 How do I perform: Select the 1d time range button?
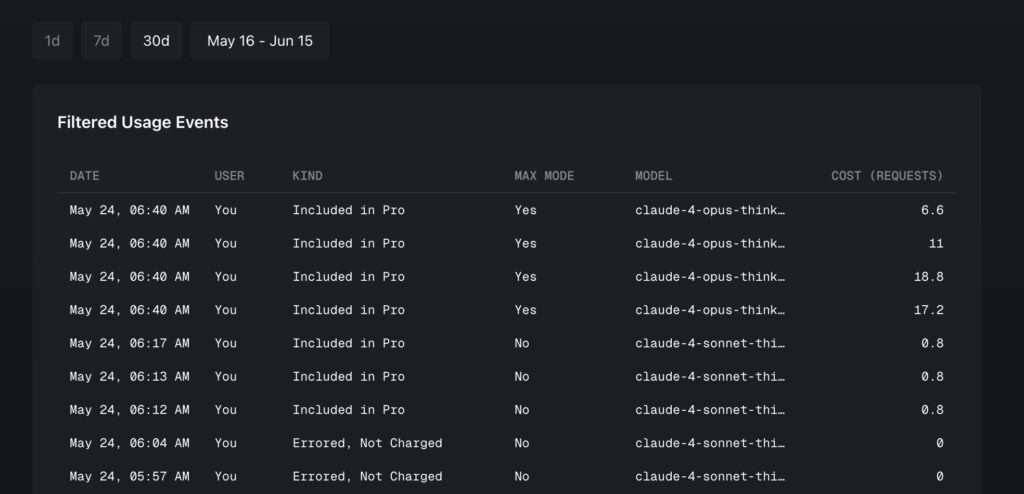tap(52, 41)
